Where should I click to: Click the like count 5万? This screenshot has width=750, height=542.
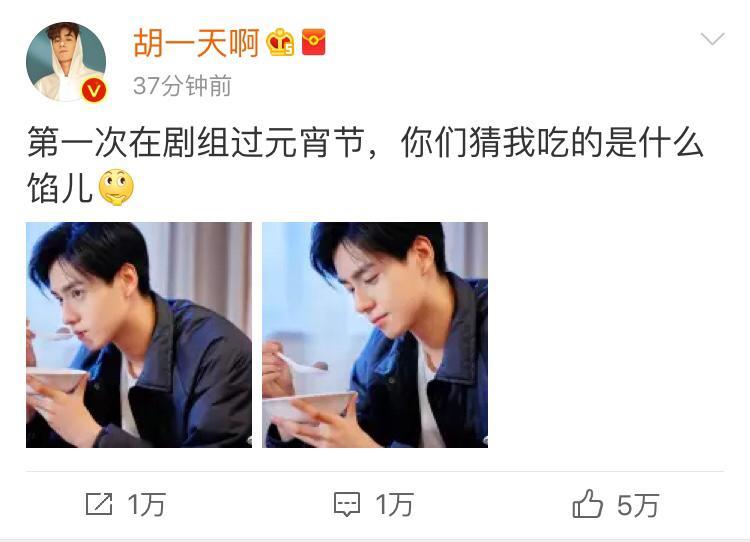click(x=638, y=505)
